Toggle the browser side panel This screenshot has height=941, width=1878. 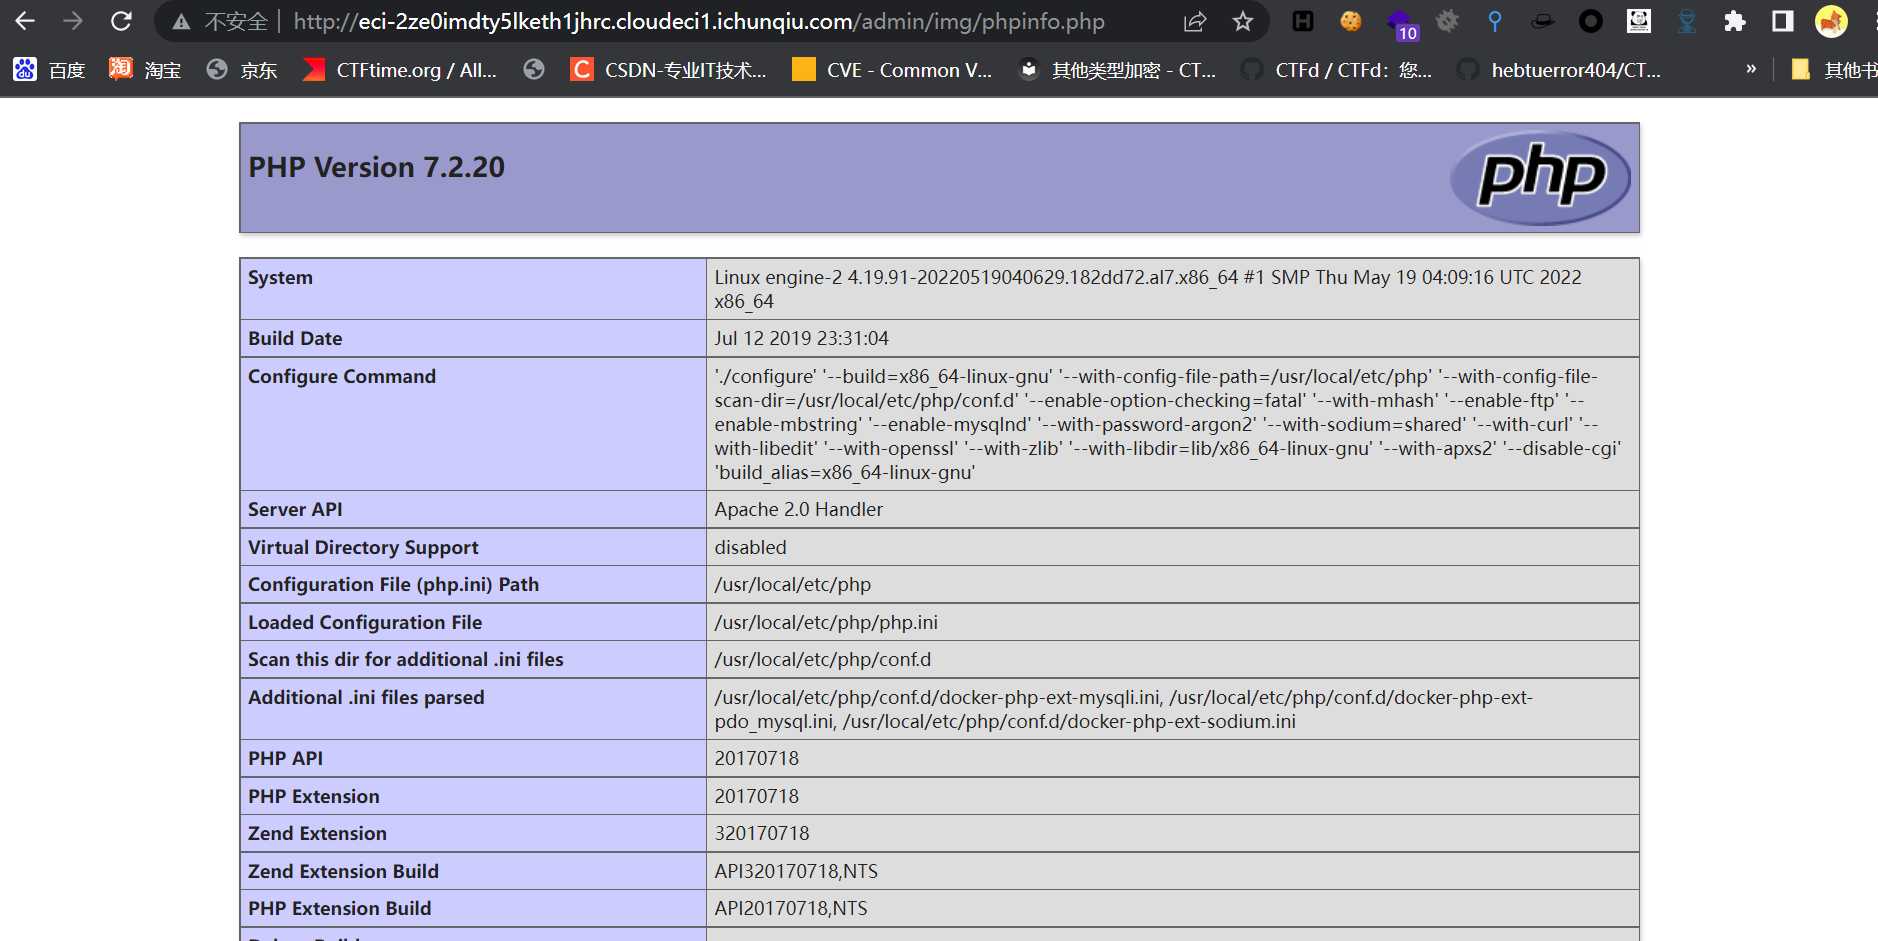pyautogui.click(x=1783, y=21)
